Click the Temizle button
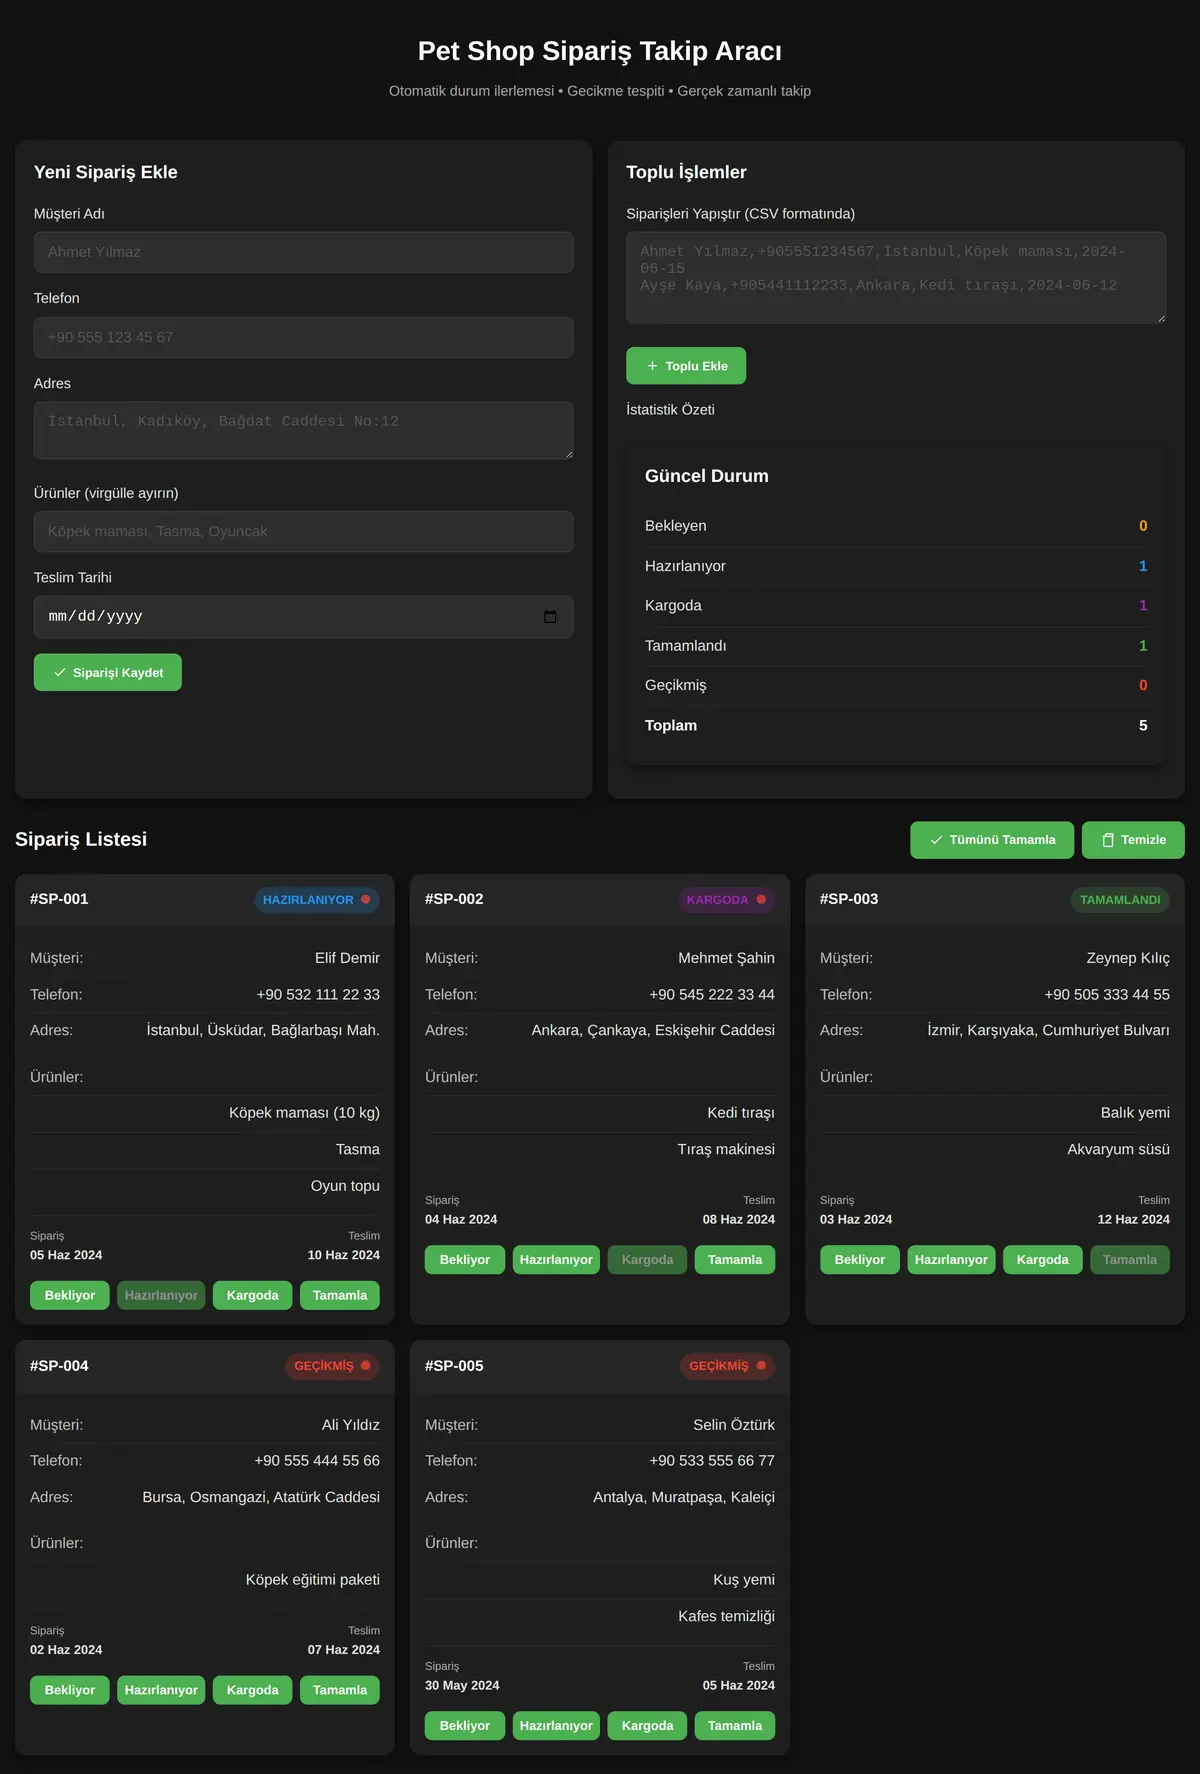This screenshot has height=1774, width=1200. tap(1133, 840)
